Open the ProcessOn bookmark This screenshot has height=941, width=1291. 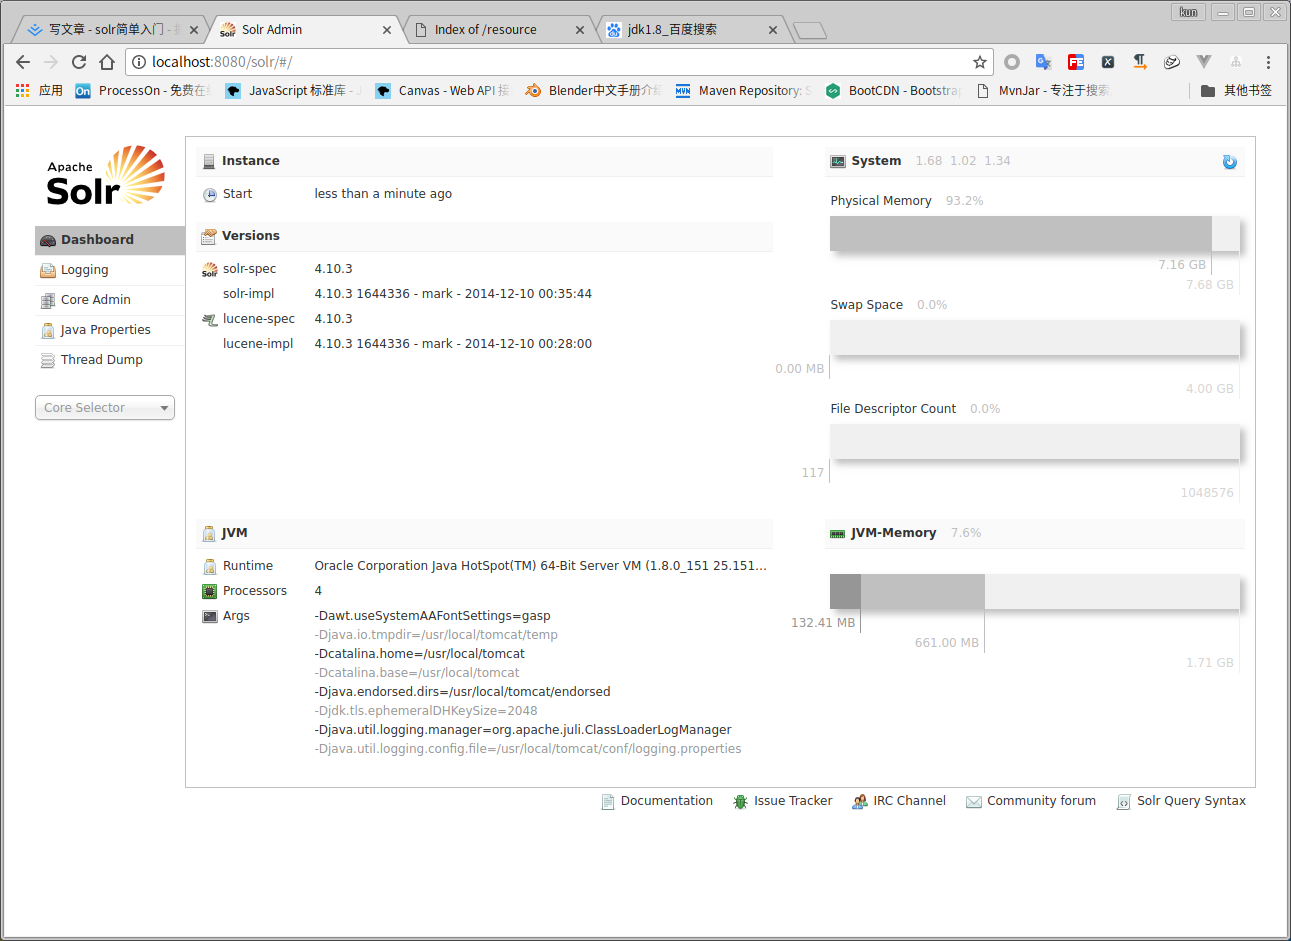[x=143, y=91]
